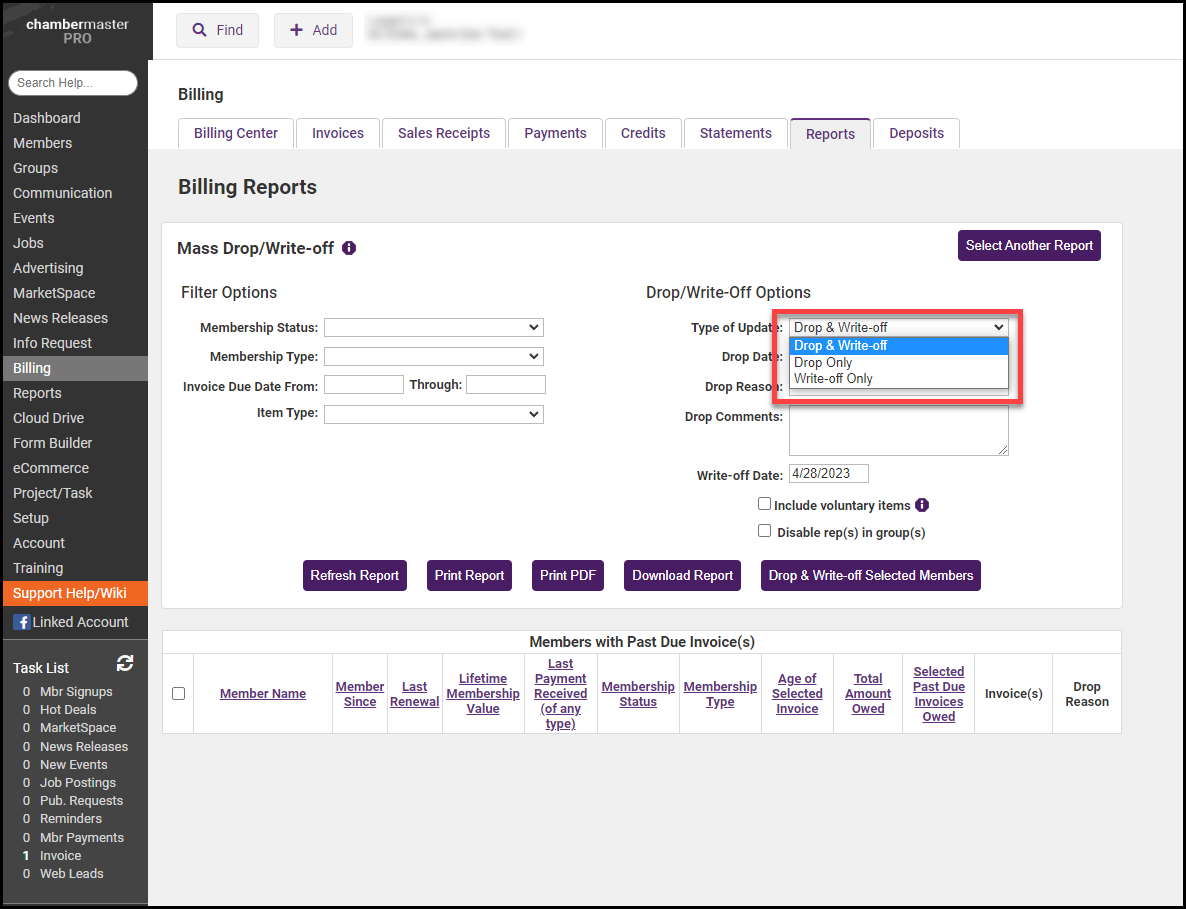Image resolution: width=1186 pixels, height=909 pixels.
Task: Switch to the Invoices tab
Action: point(338,133)
